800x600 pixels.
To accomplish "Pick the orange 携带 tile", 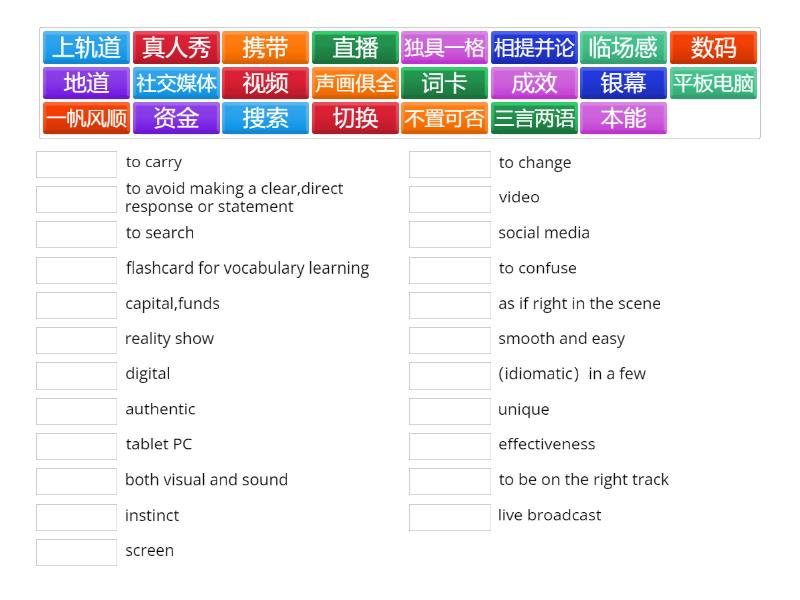I will pos(265,48).
